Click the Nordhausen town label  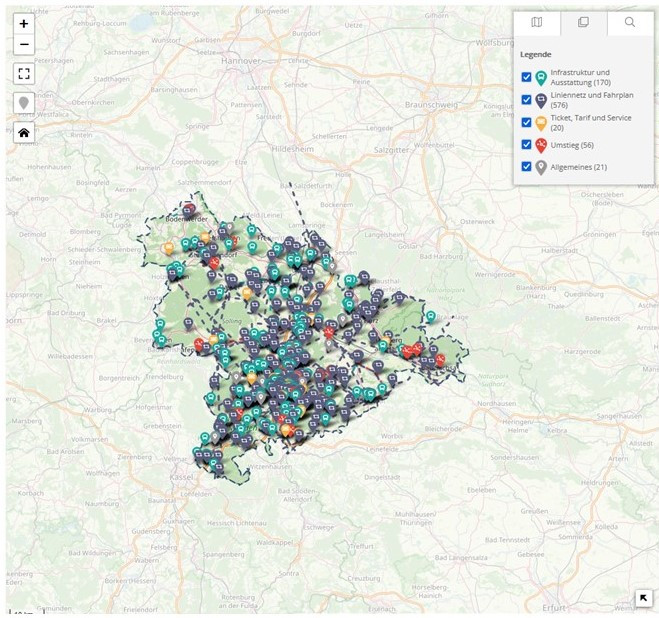click(497, 403)
